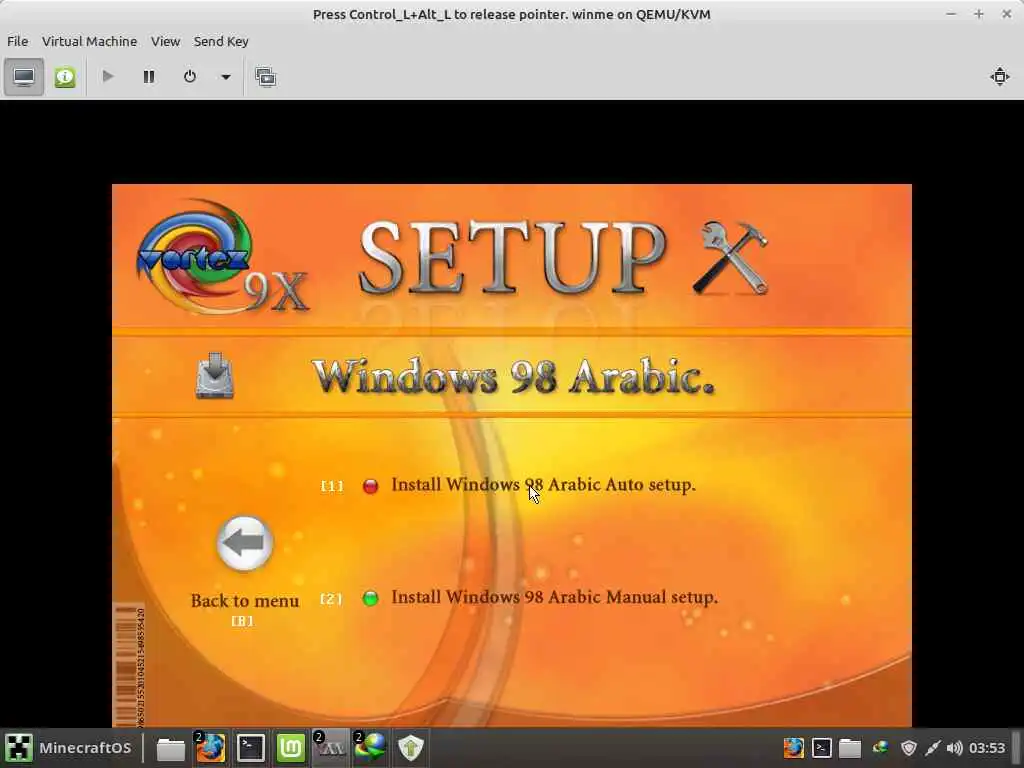This screenshot has width=1024, height=768.
Task: Open the MinecraftOS start menu
Action: click(x=69, y=748)
